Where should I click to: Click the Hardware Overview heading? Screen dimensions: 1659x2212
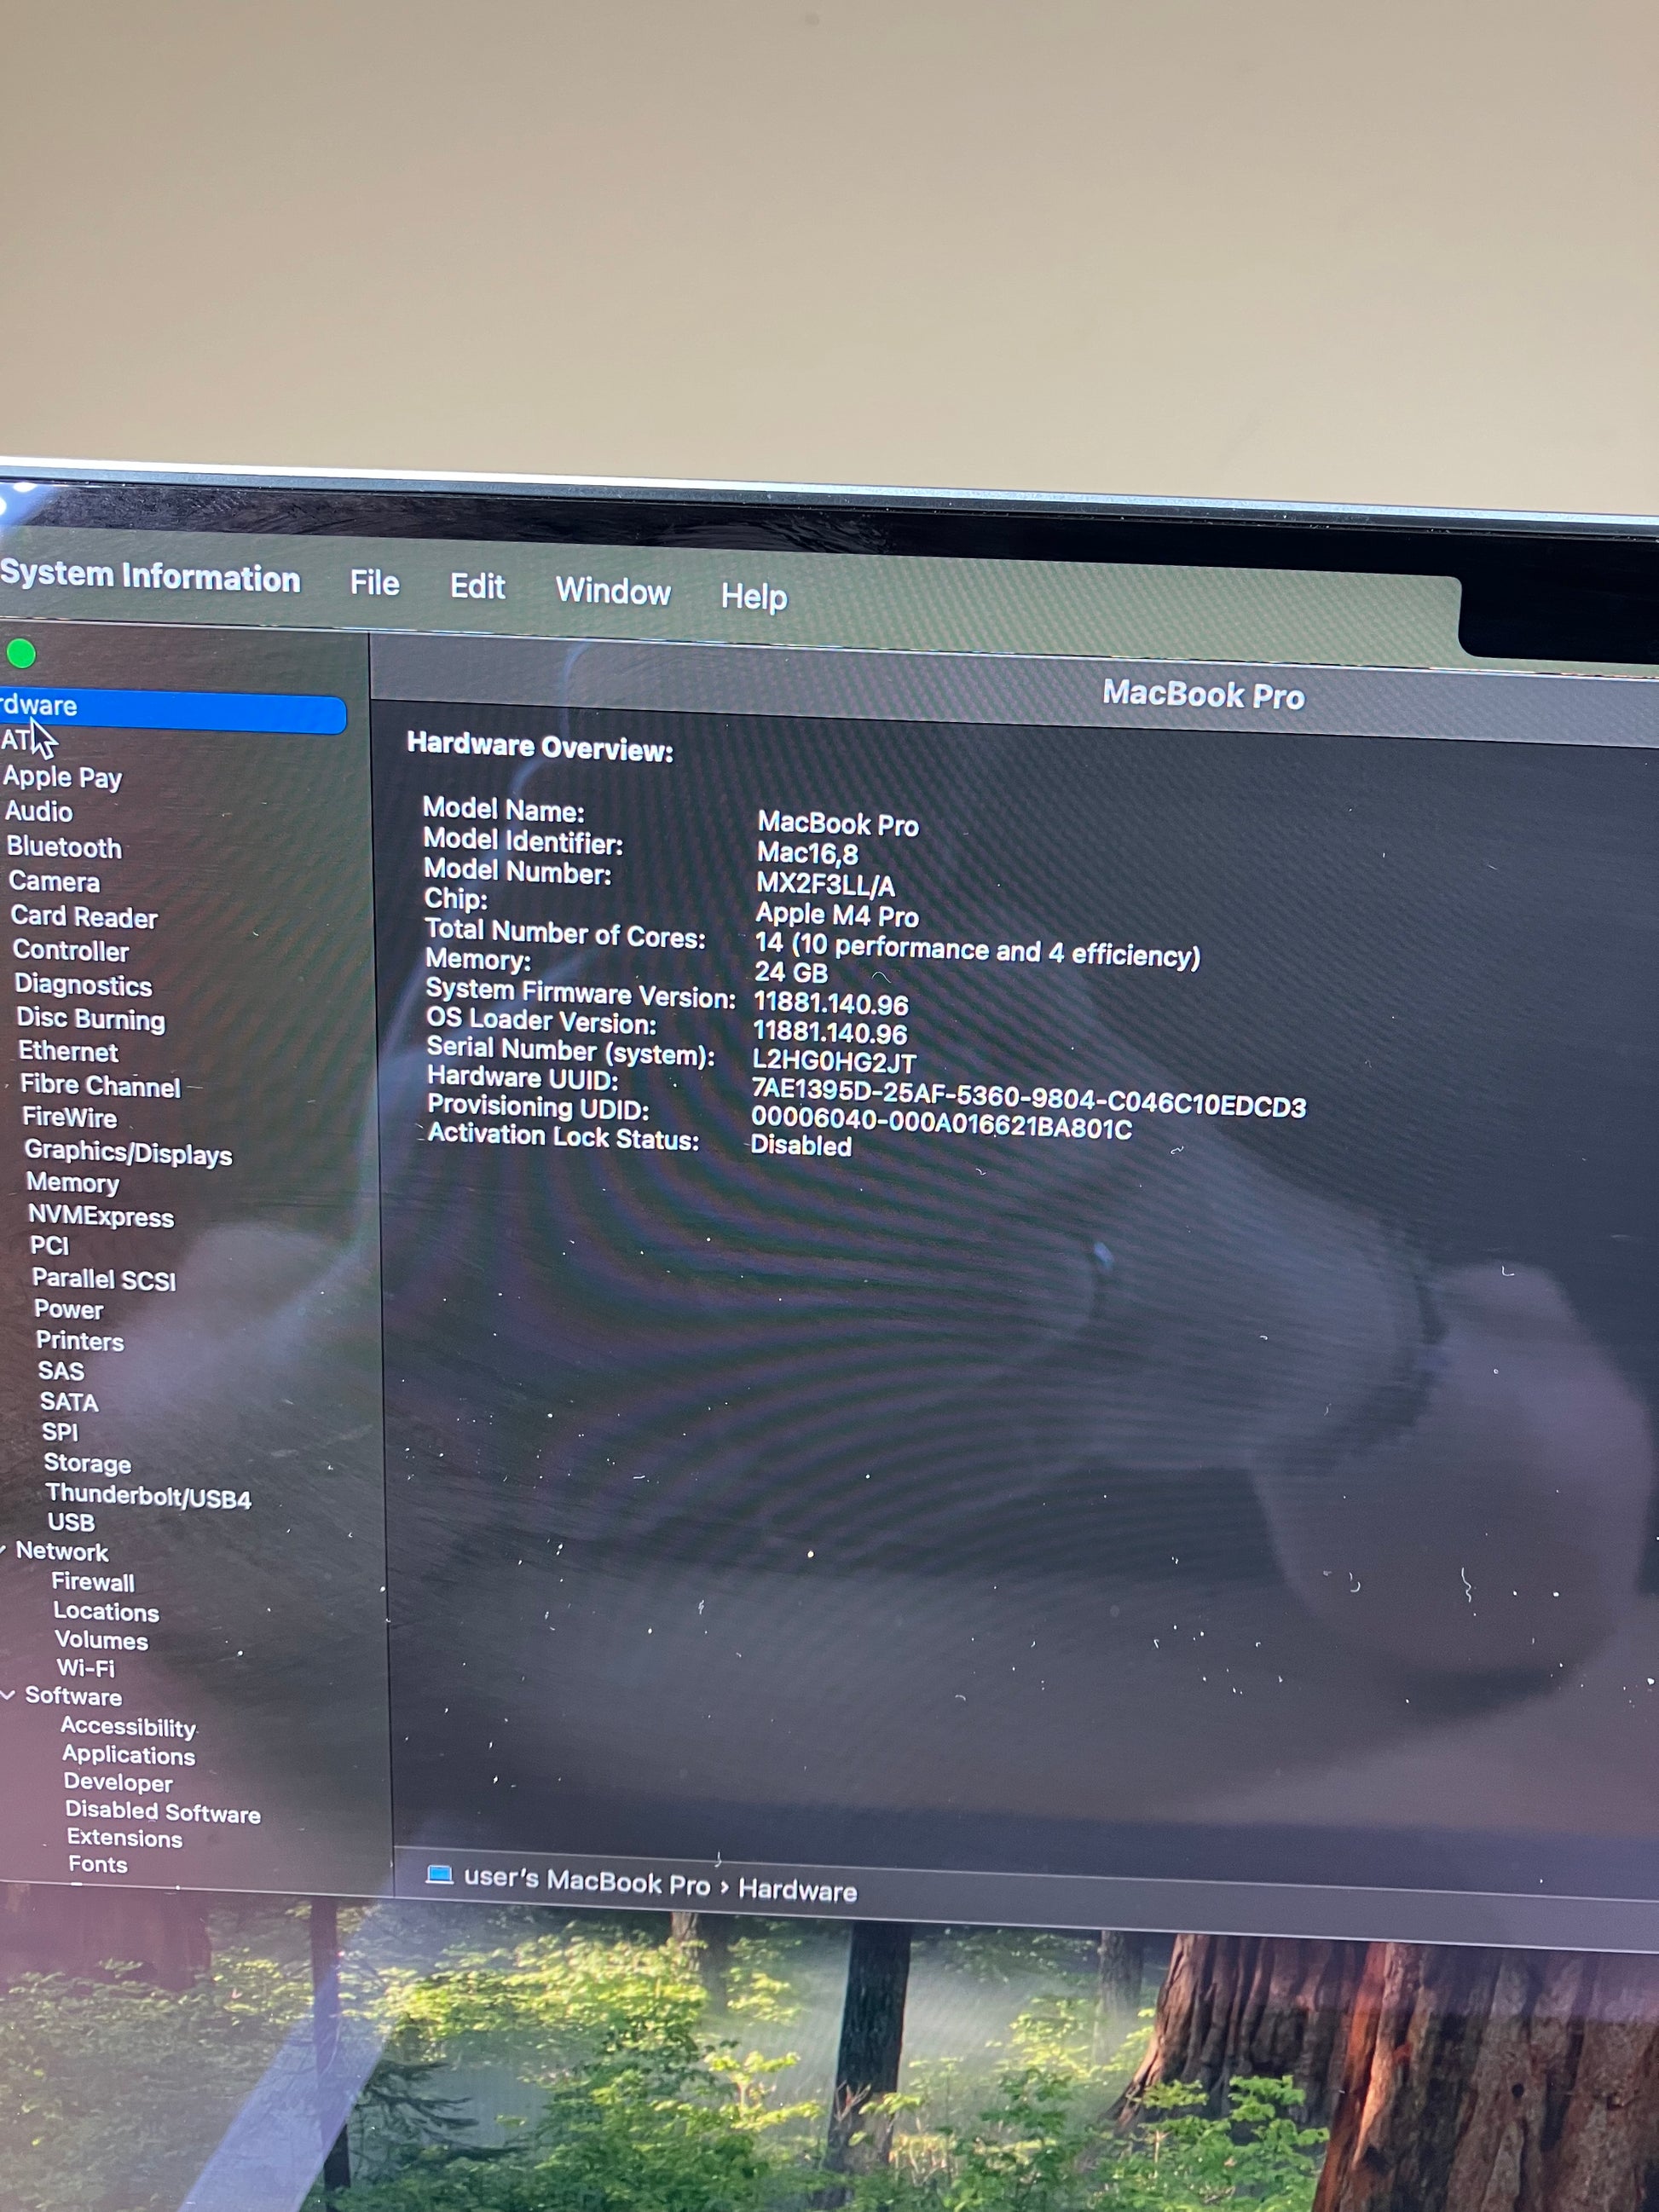click(540, 747)
